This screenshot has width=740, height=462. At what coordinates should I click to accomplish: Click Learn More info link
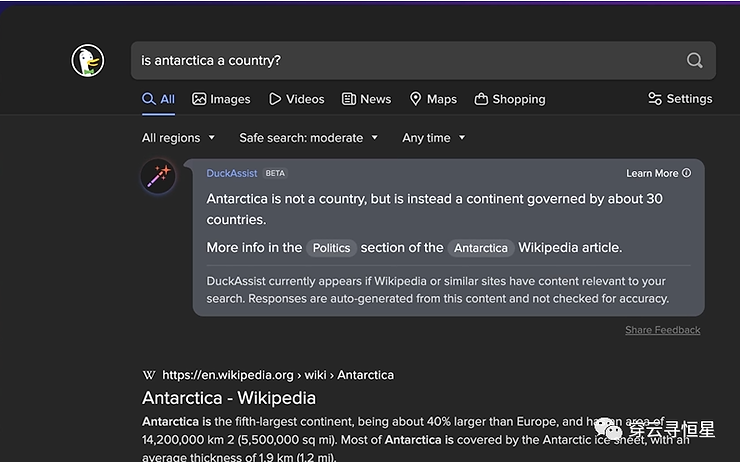click(658, 173)
